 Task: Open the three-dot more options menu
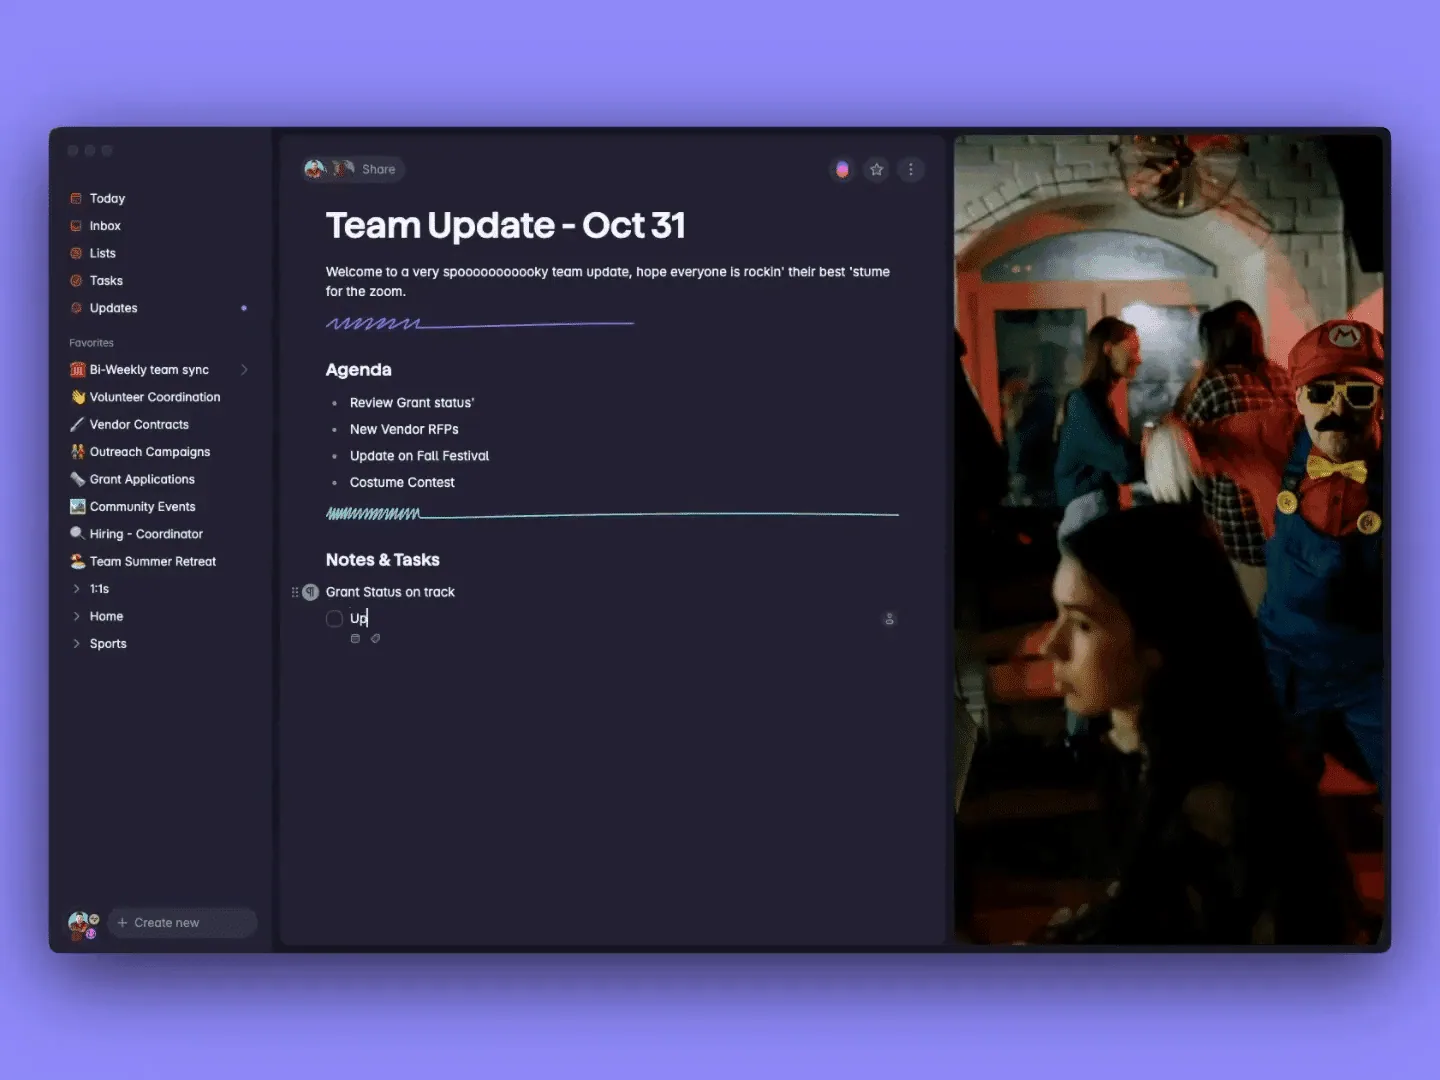[x=911, y=170]
